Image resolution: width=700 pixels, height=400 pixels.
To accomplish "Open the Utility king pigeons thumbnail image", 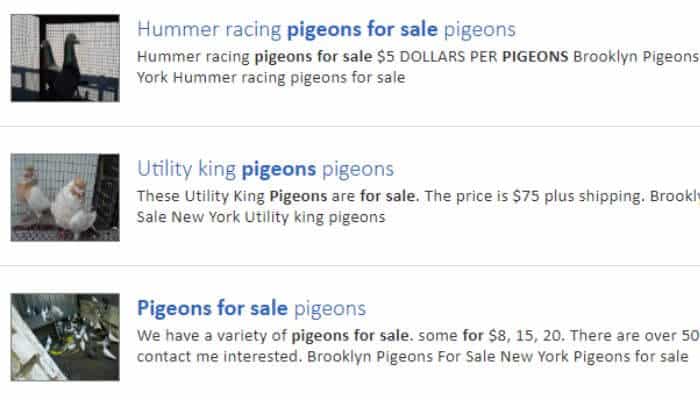I will (x=65, y=197).
